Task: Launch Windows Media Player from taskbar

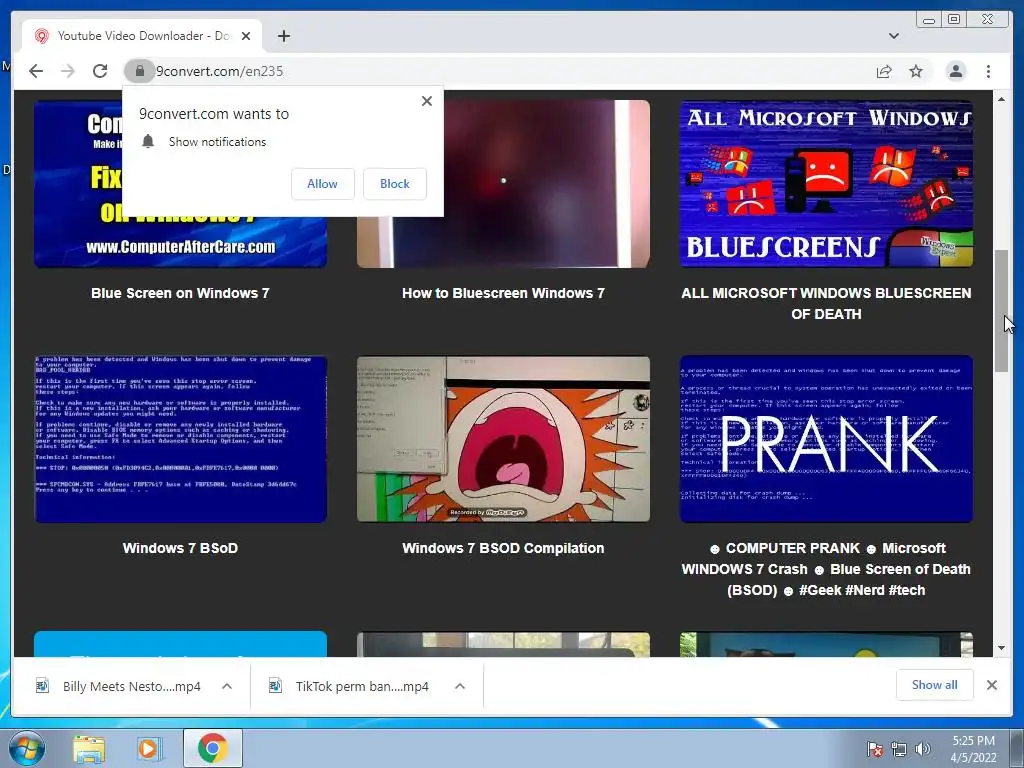Action: (x=148, y=748)
